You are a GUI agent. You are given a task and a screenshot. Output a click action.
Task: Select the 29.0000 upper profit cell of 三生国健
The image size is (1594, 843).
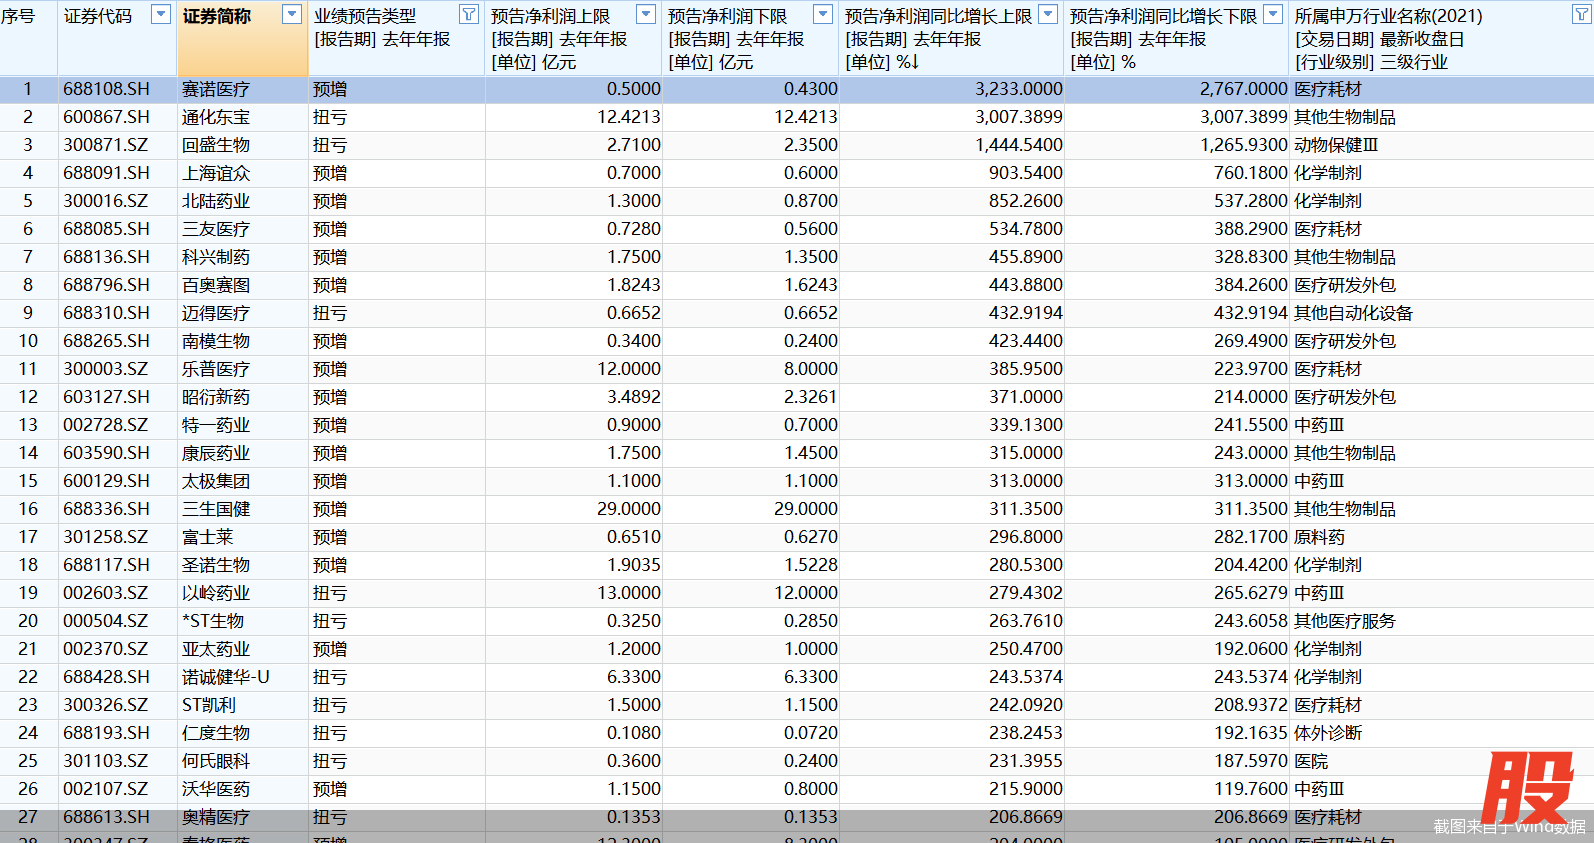(x=628, y=509)
